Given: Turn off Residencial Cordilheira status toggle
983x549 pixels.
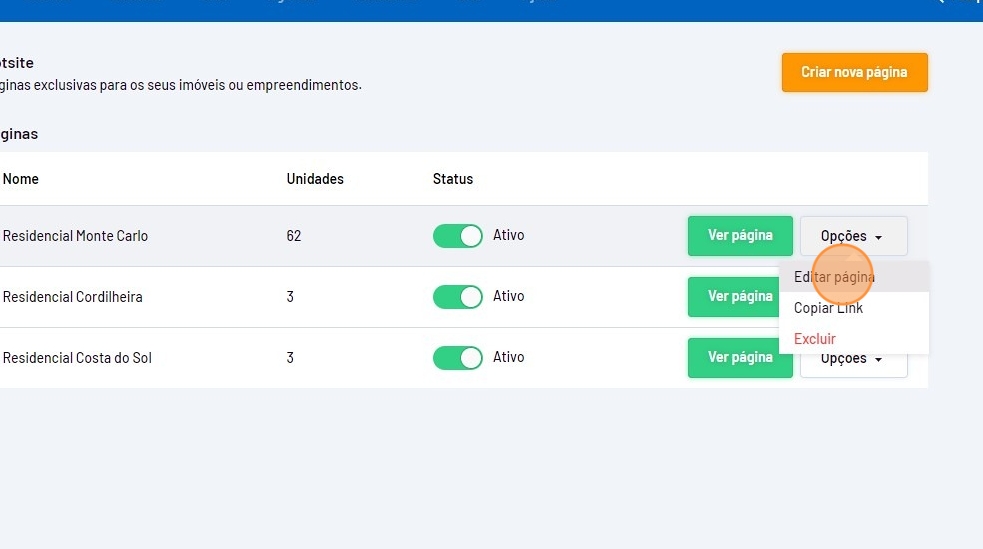Looking at the screenshot, I should point(457,297).
